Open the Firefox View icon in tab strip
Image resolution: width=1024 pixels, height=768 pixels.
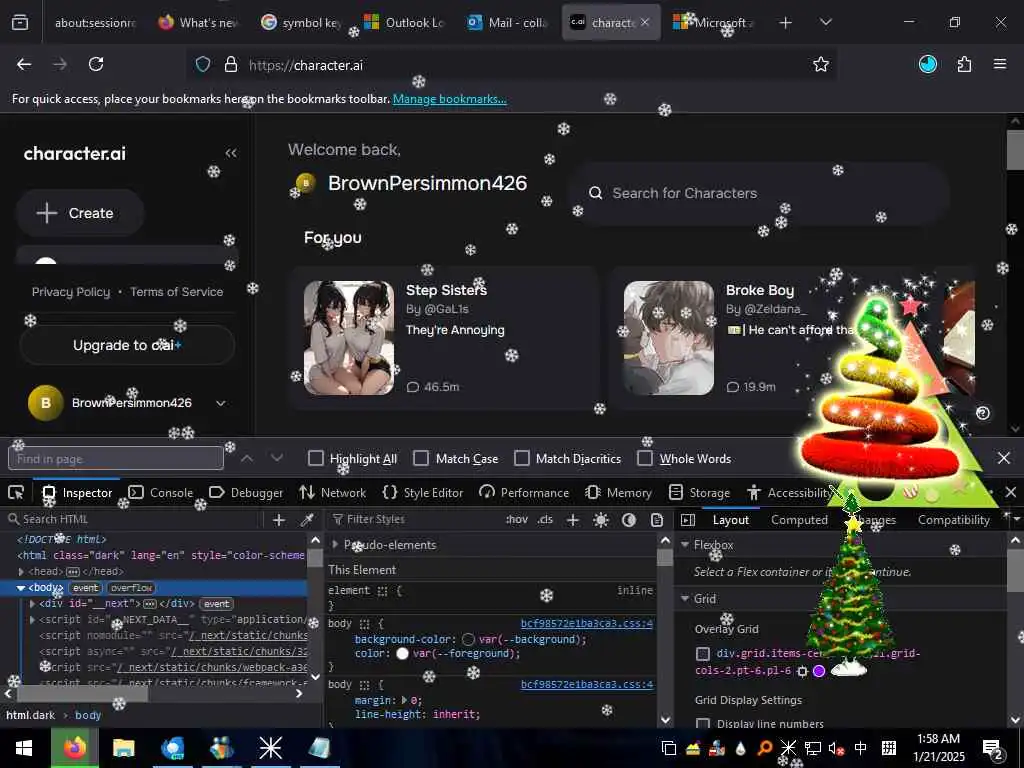[x=20, y=22]
